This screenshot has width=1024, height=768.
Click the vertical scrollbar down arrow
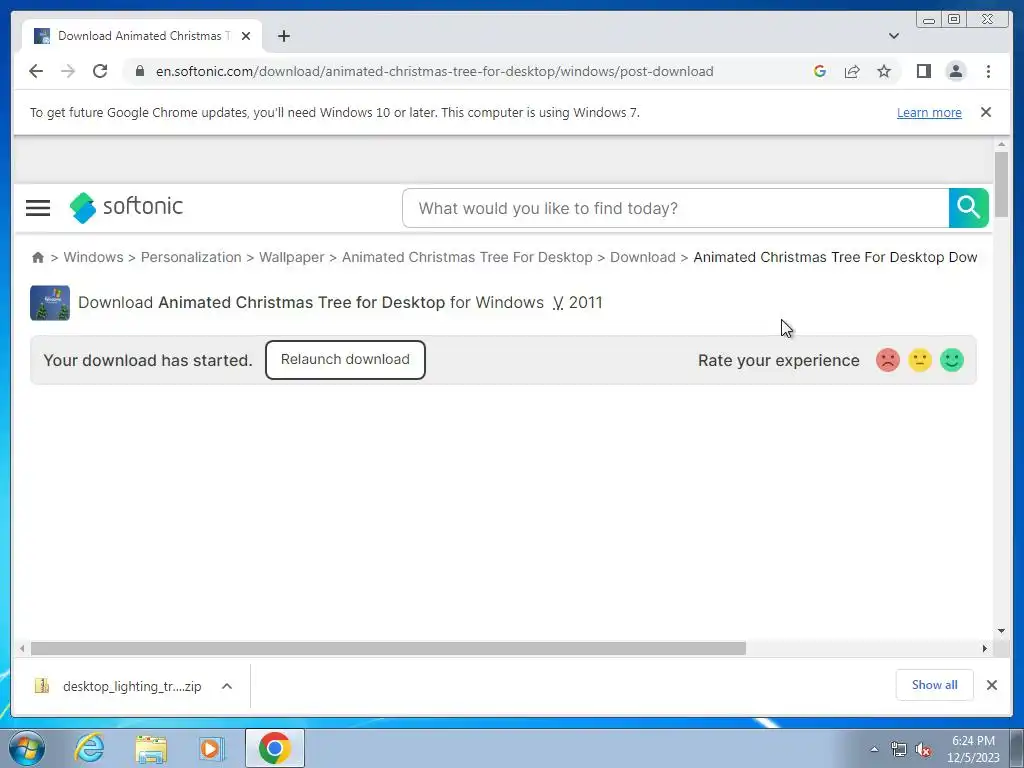[x=1001, y=631]
